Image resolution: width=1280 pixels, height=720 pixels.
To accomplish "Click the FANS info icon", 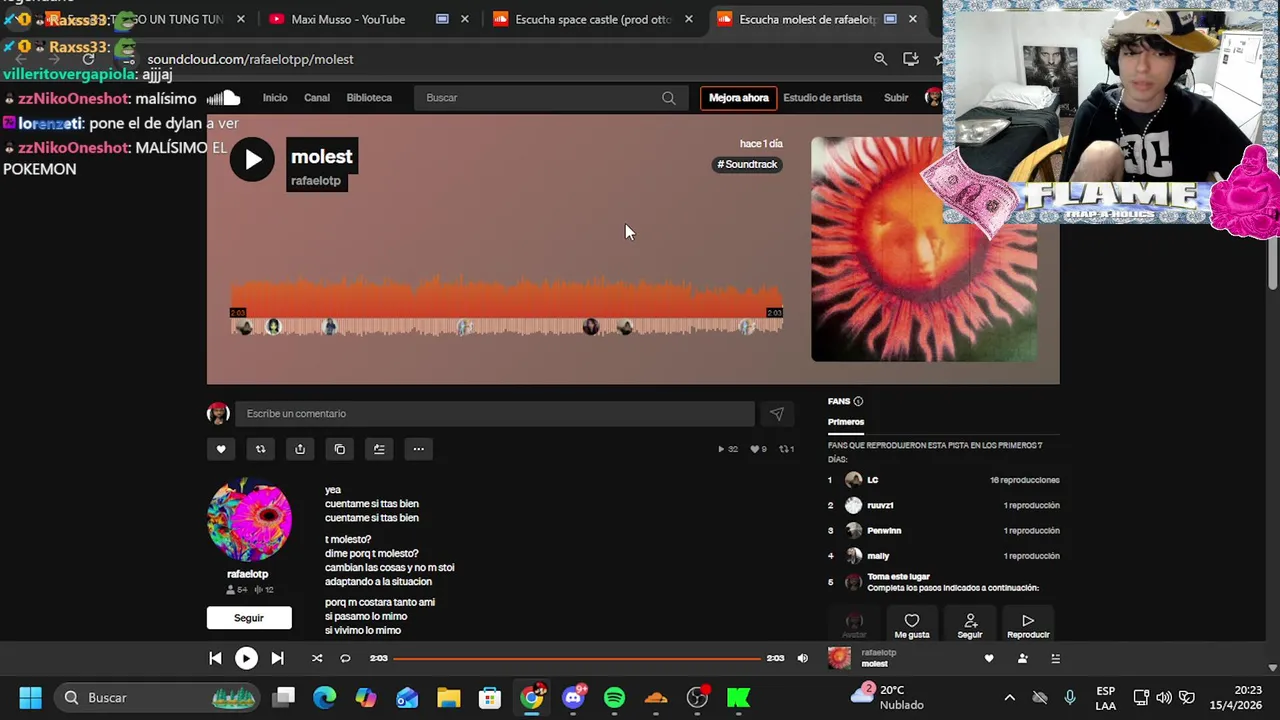I will point(858,402).
